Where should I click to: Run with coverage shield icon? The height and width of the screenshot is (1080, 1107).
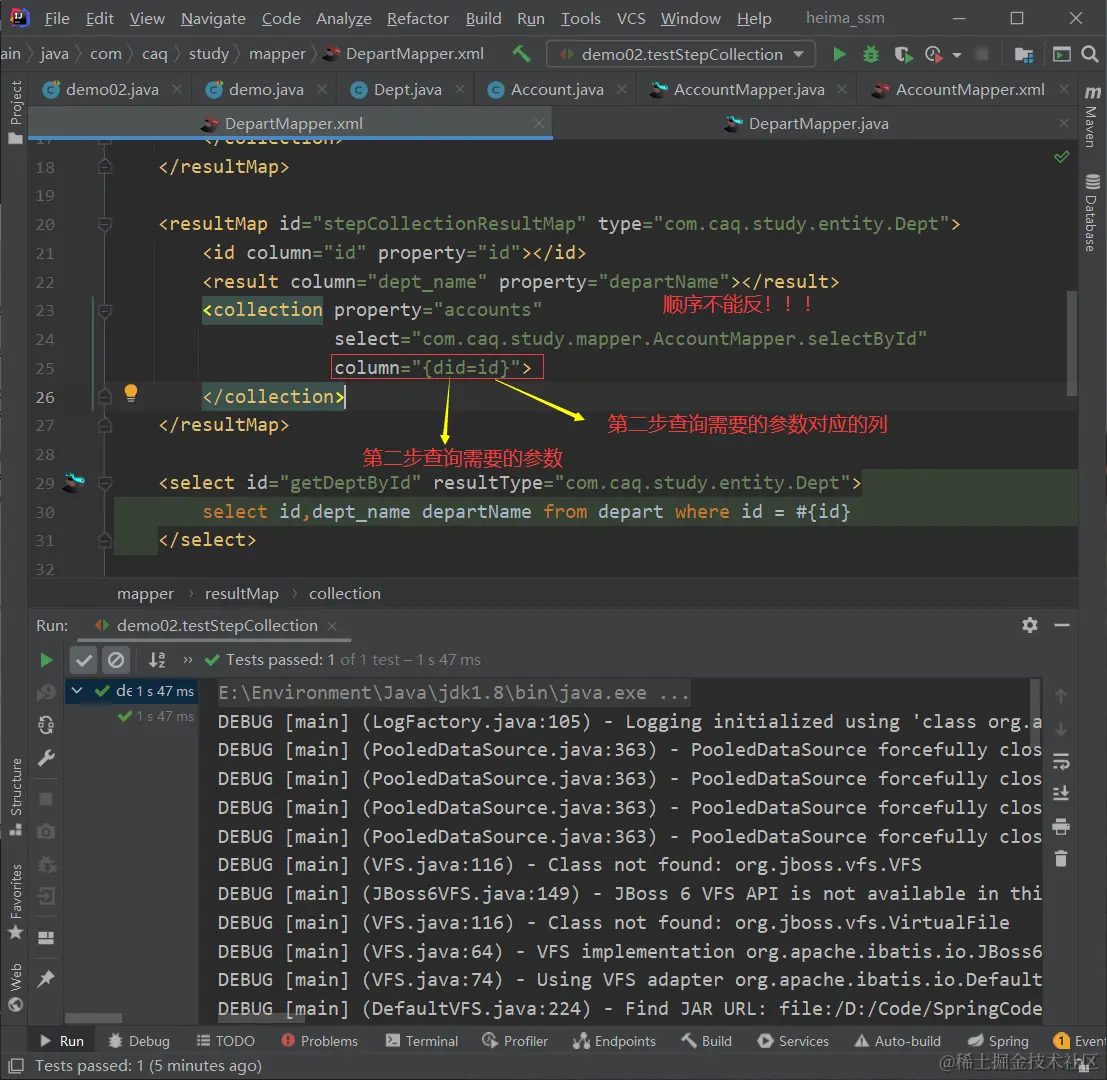pyautogui.click(x=902, y=54)
